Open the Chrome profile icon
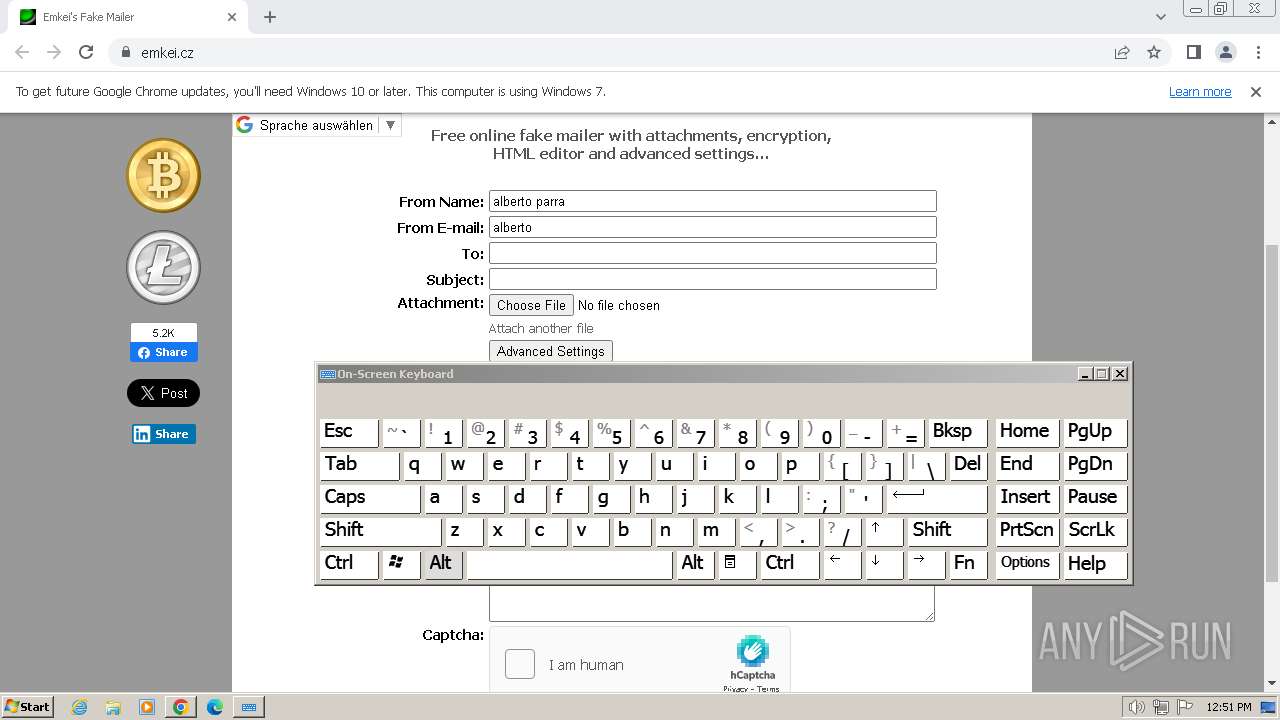 [1225, 52]
